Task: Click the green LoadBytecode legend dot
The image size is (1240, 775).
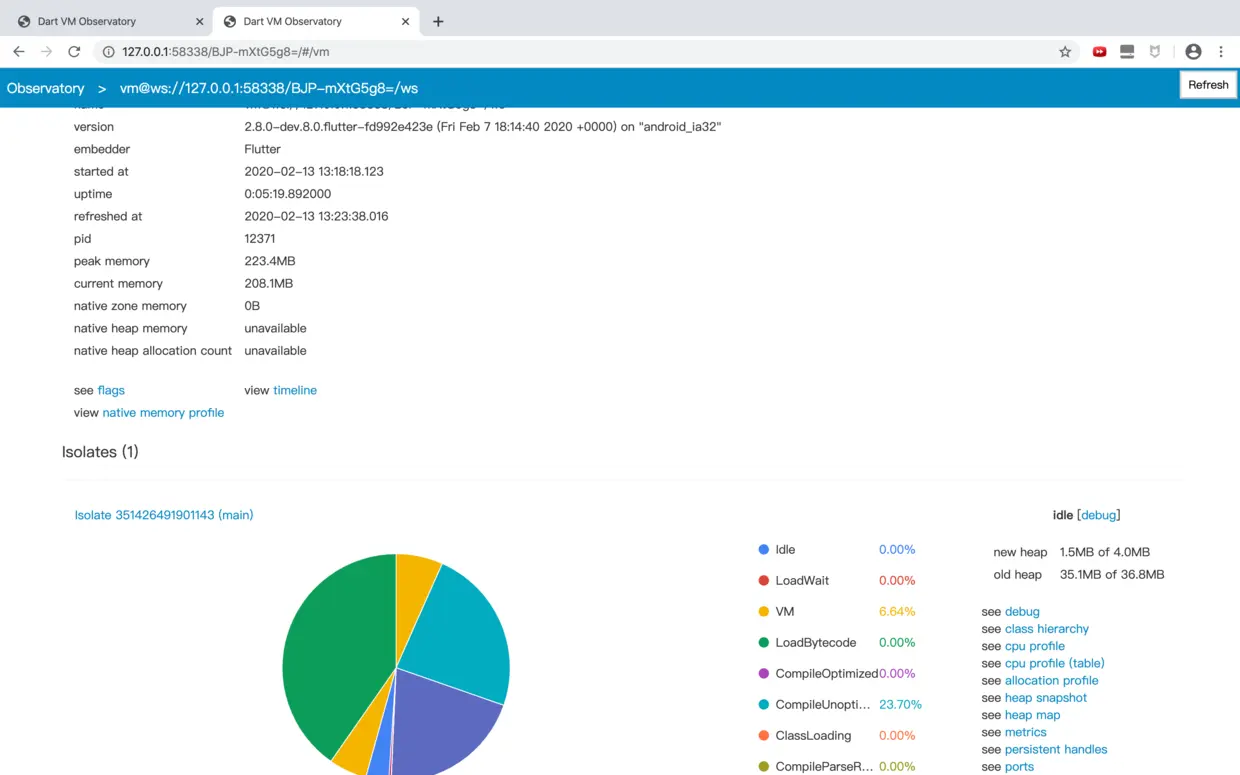Action: (764, 642)
